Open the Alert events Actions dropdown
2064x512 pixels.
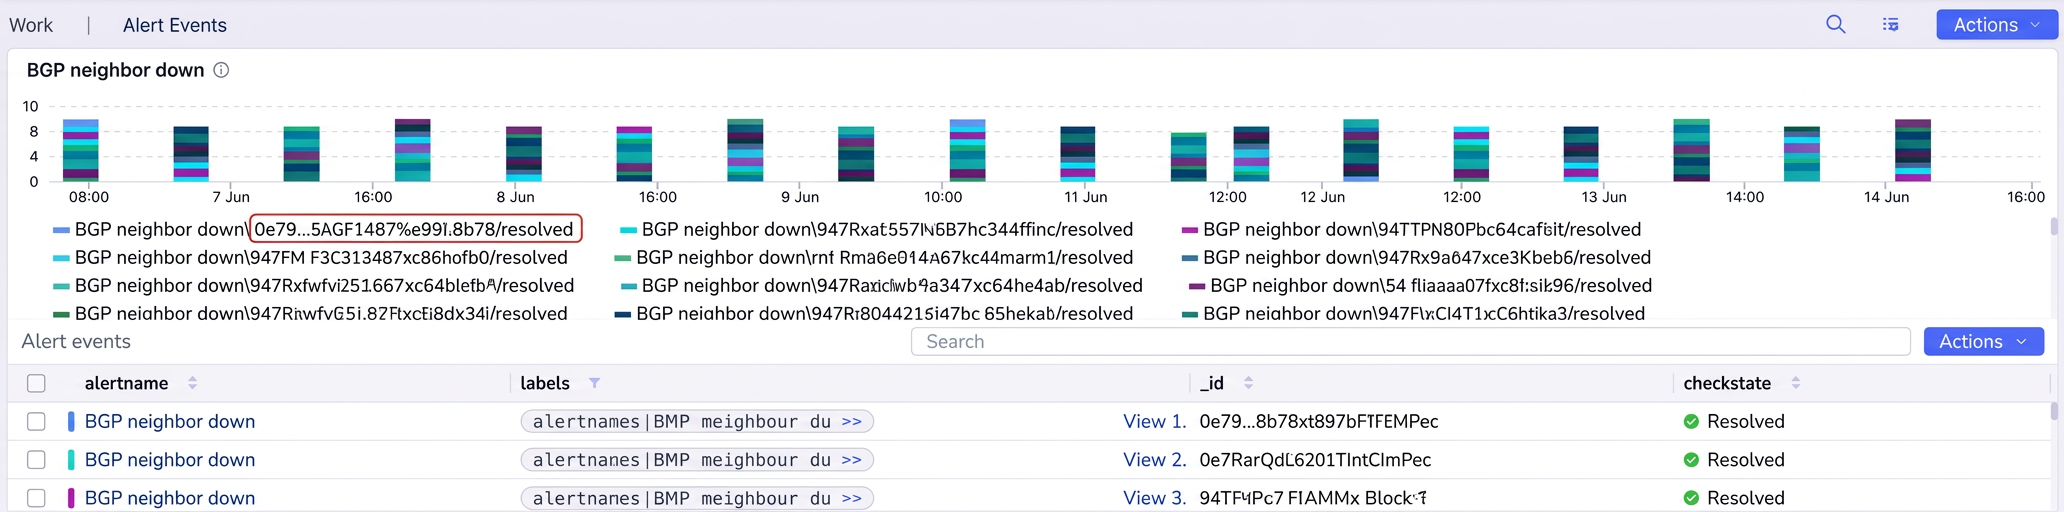click(1983, 341)
